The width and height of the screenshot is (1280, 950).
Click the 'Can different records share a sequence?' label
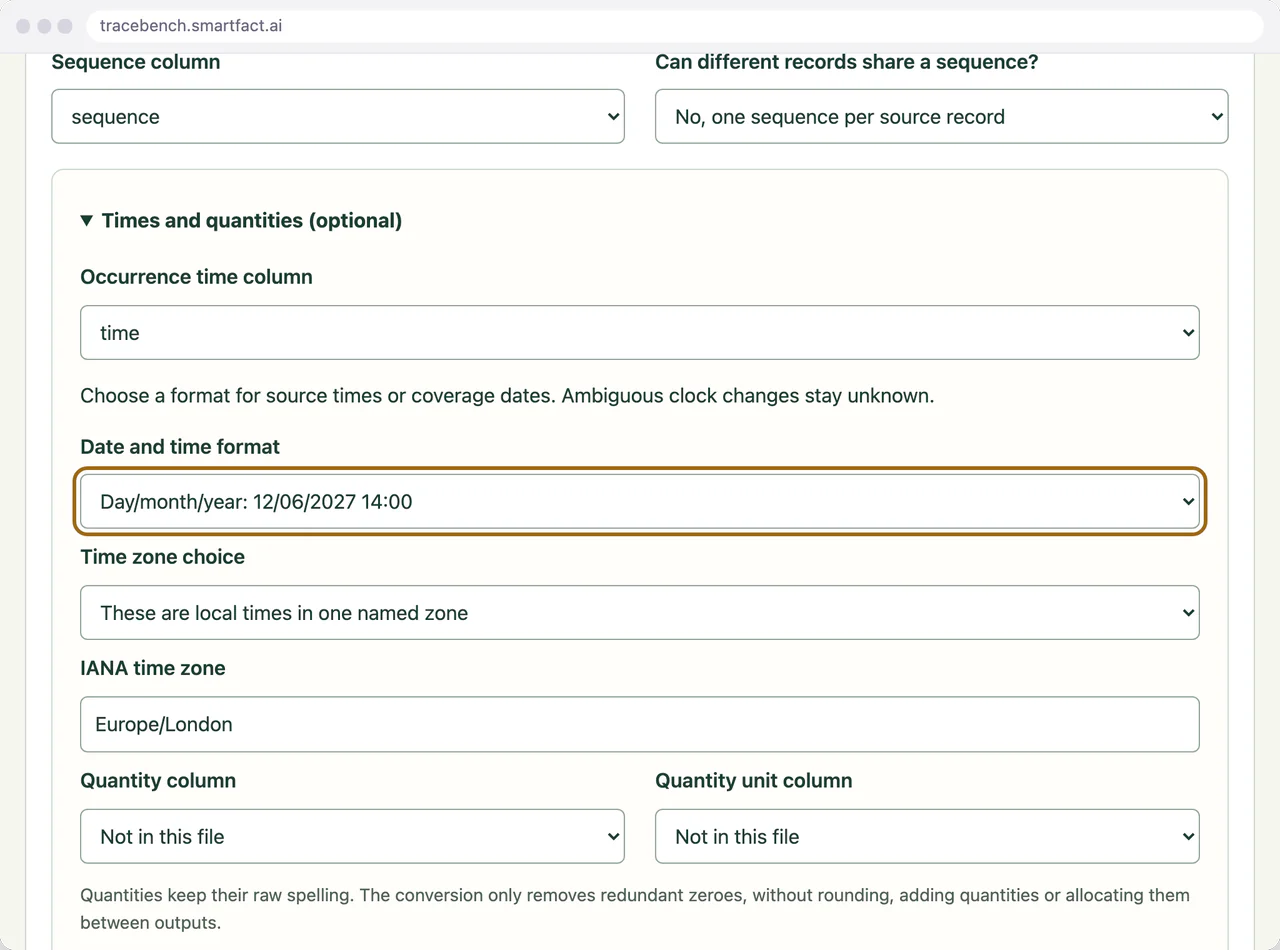pos(847,62)
